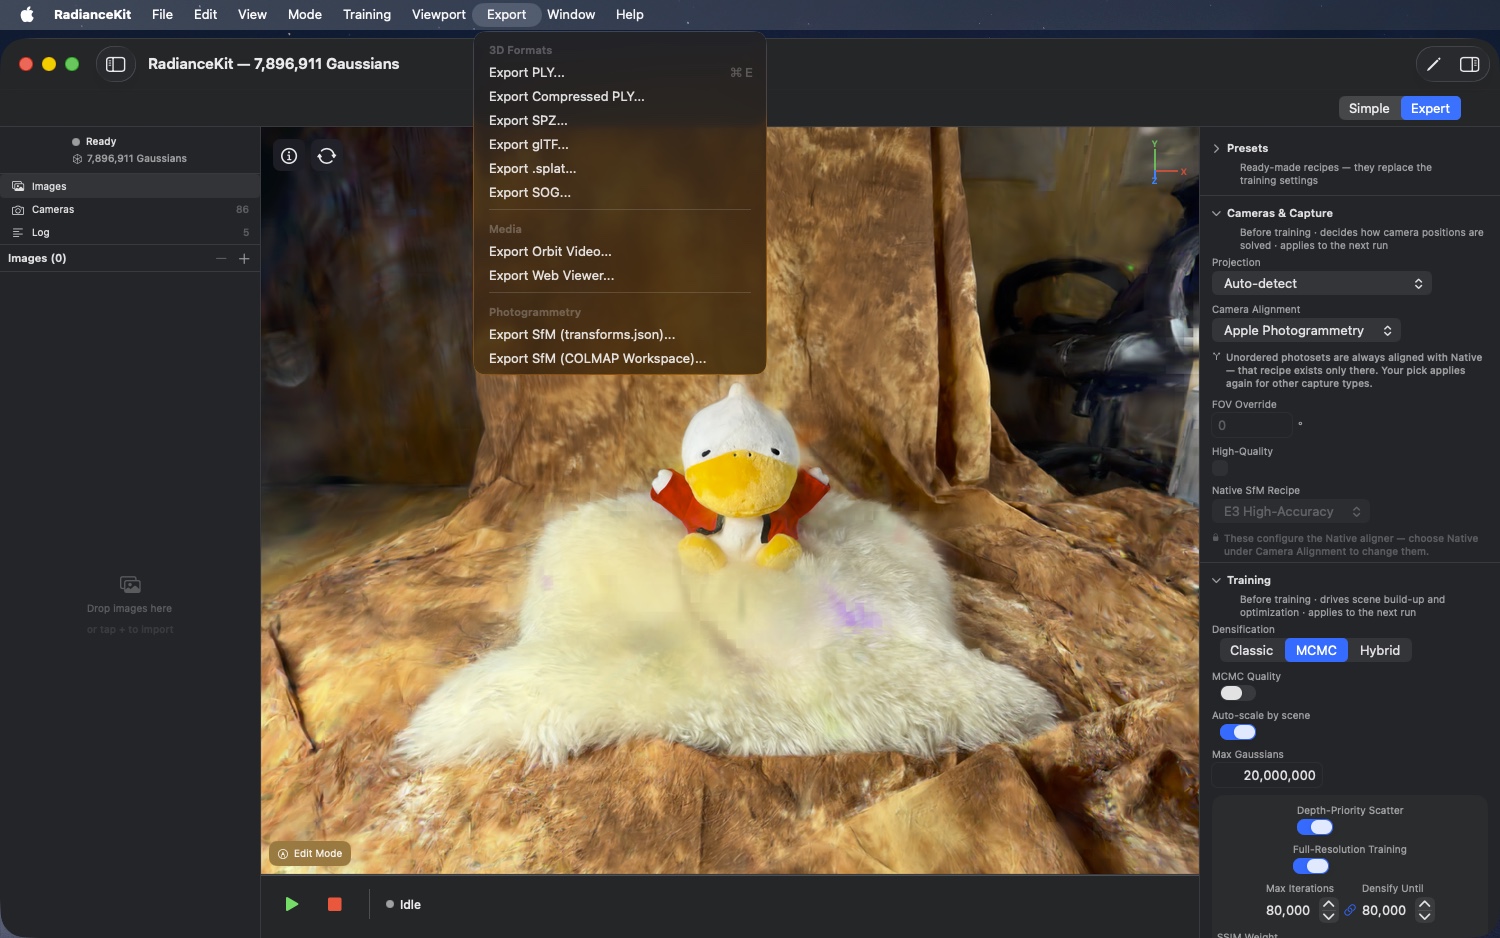Click the minus icon in Images header
Image resolution: width=1500 pixels, height=938 pixels.
[221, 259]
